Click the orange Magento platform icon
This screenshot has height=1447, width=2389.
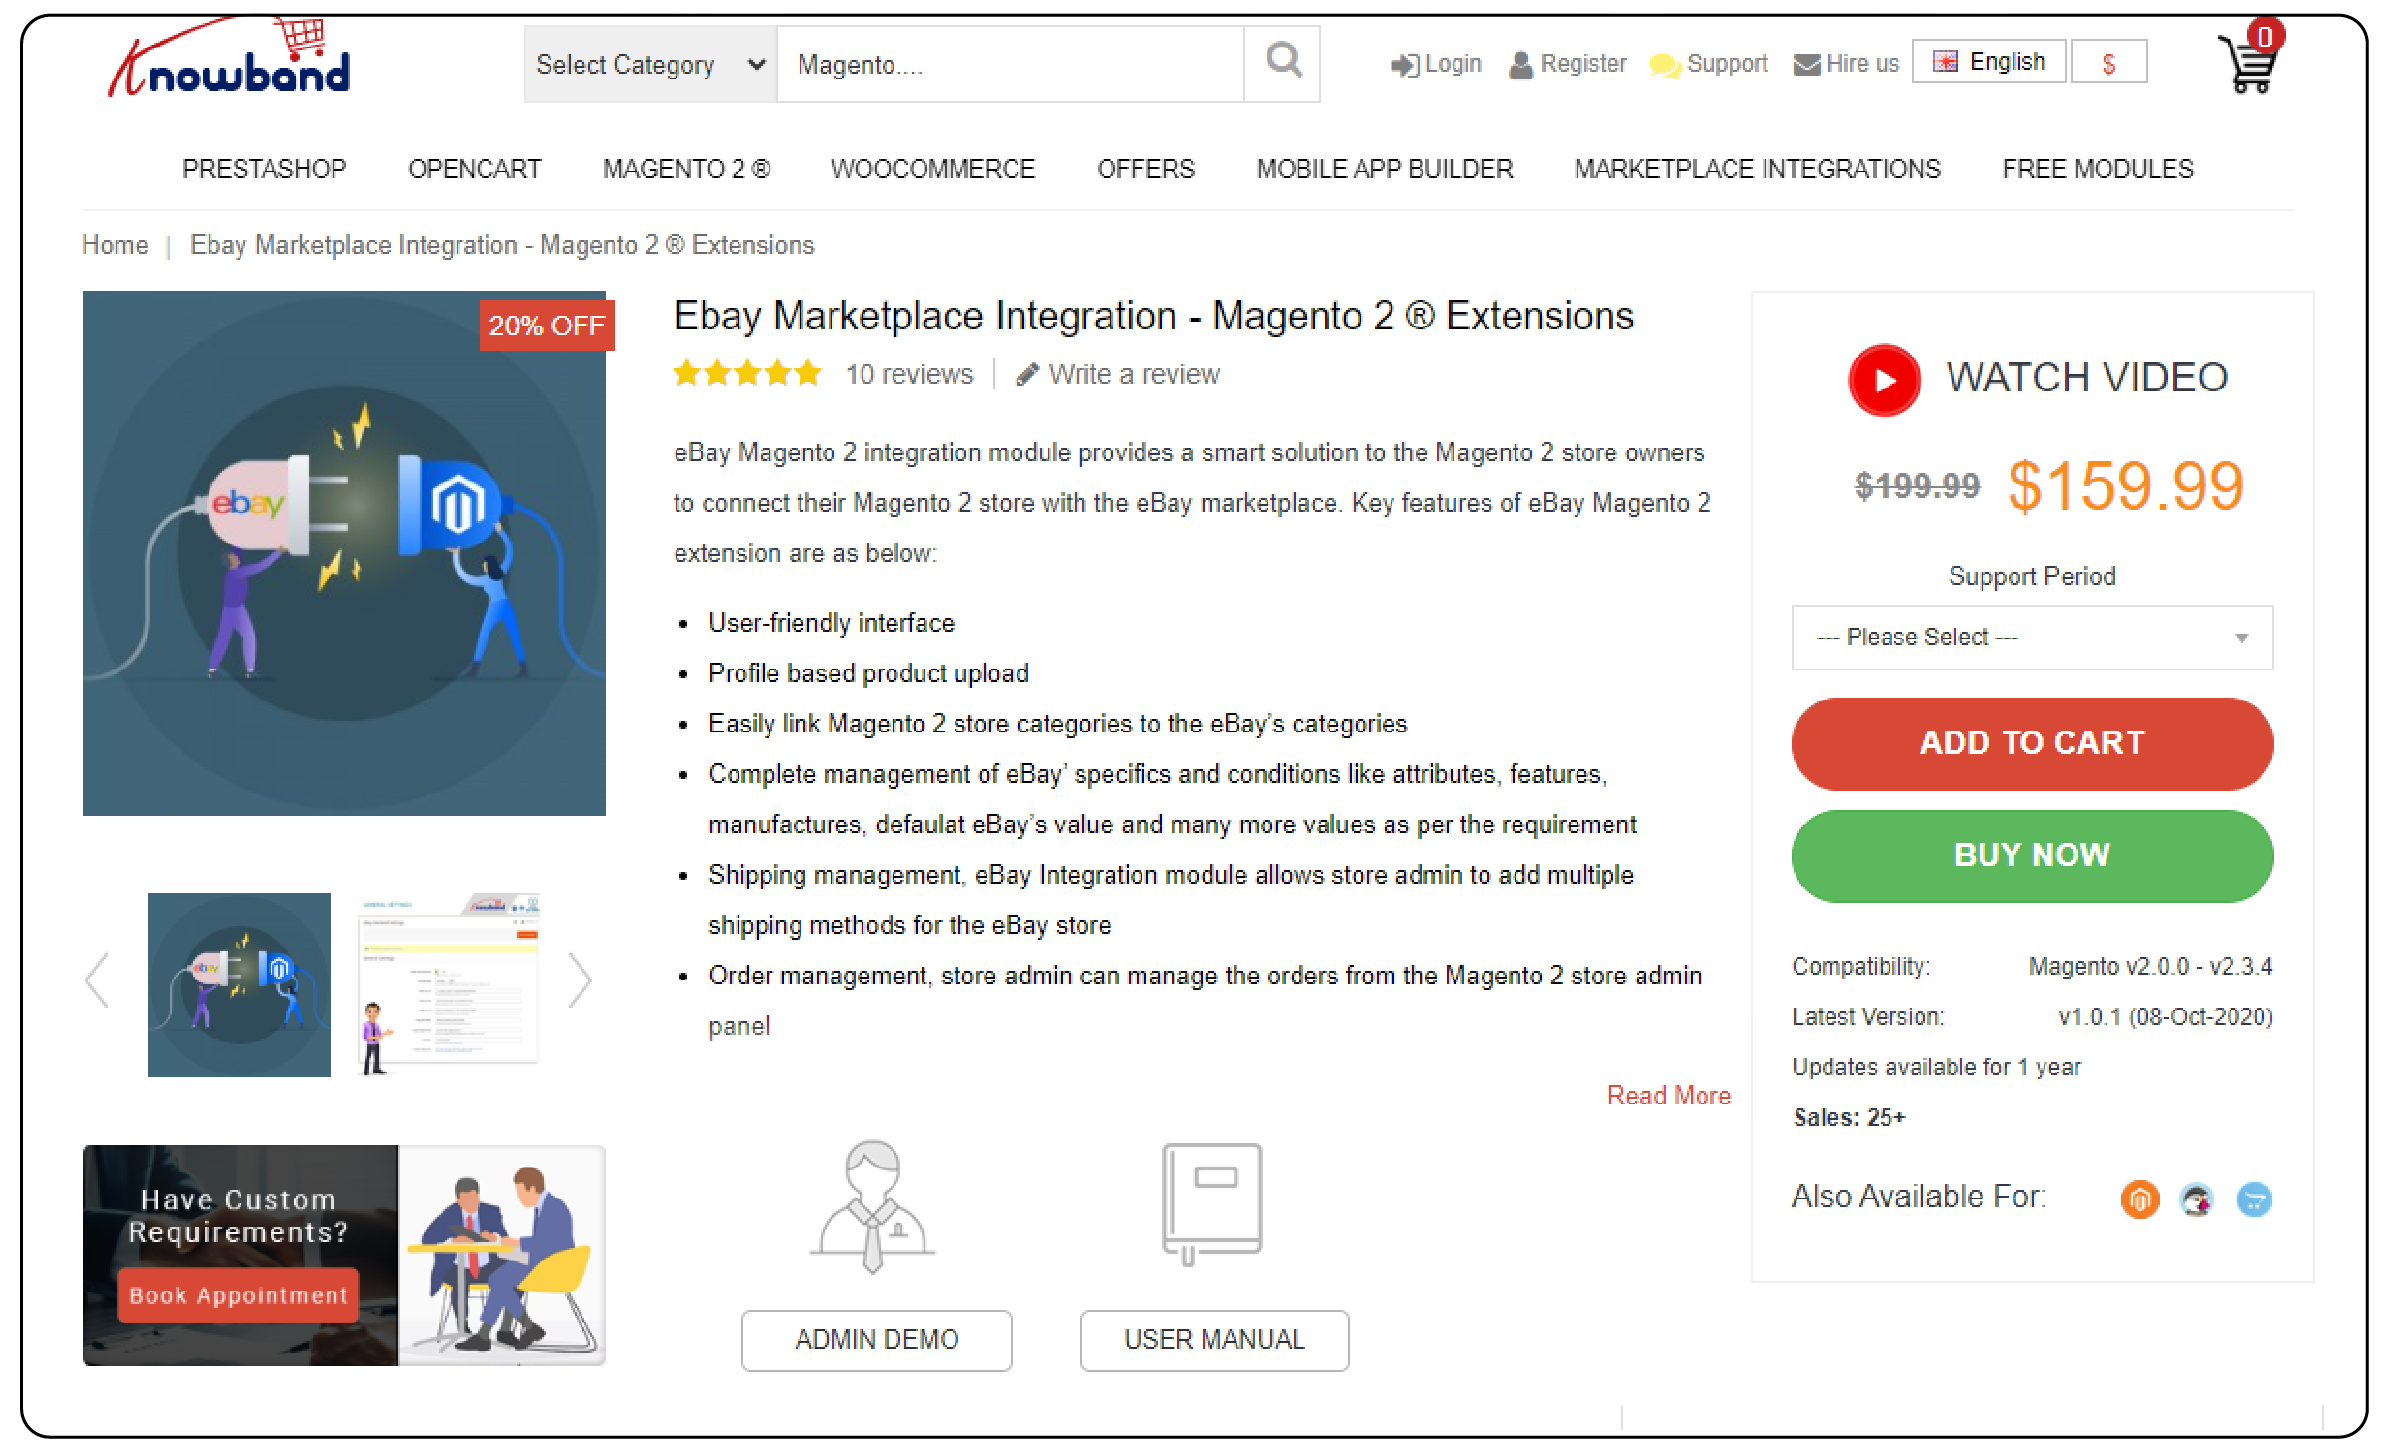(x=2139, y=1199)
